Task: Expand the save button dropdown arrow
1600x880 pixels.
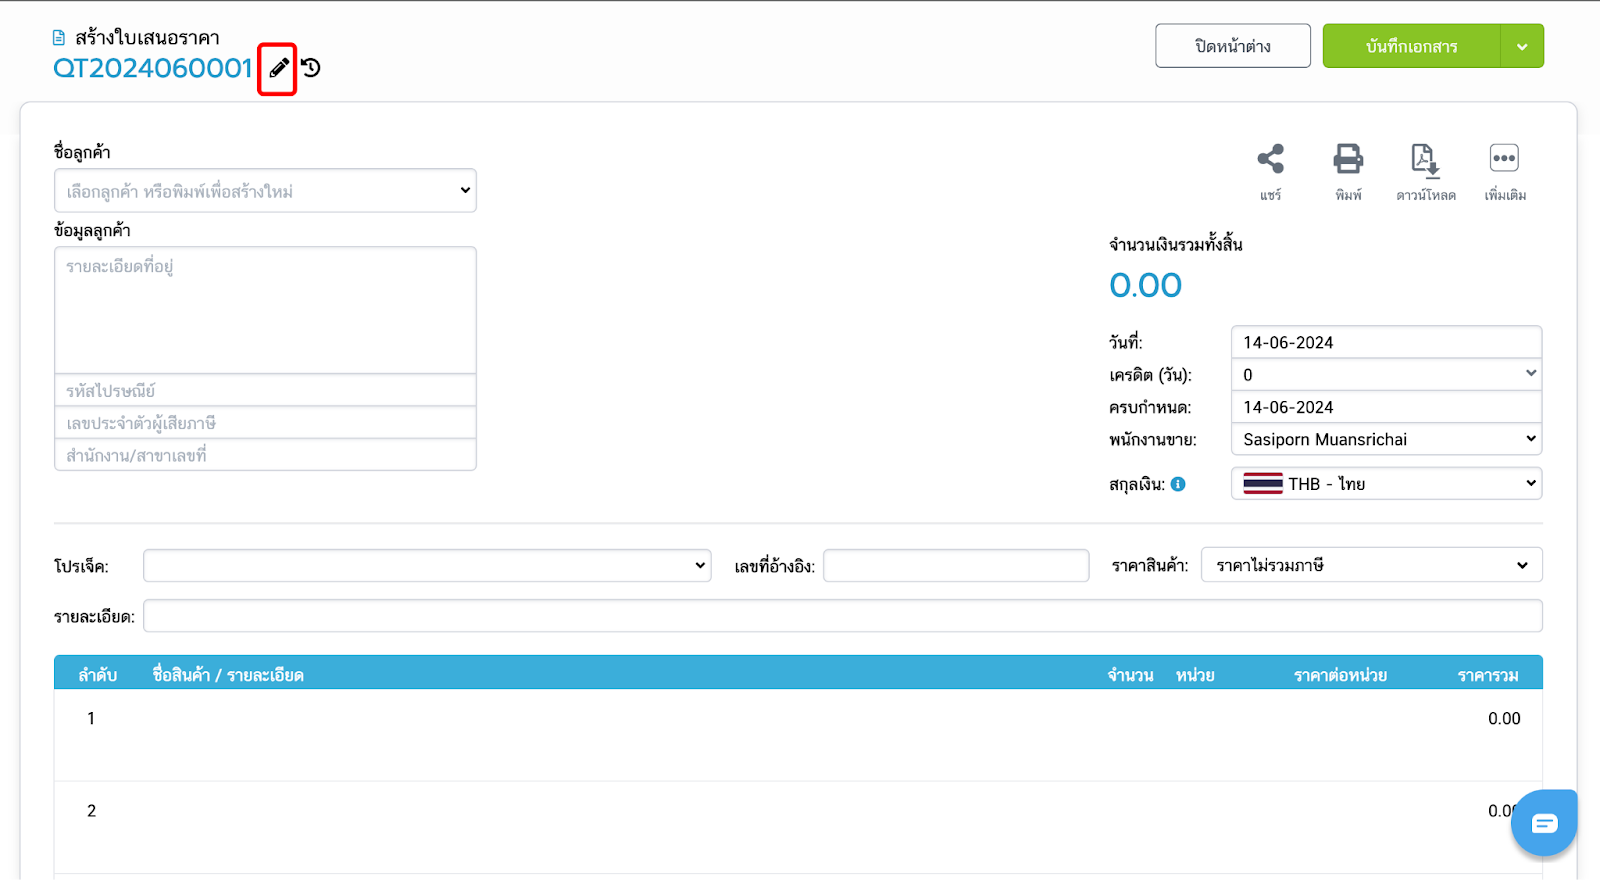Action: (1522, 46)
